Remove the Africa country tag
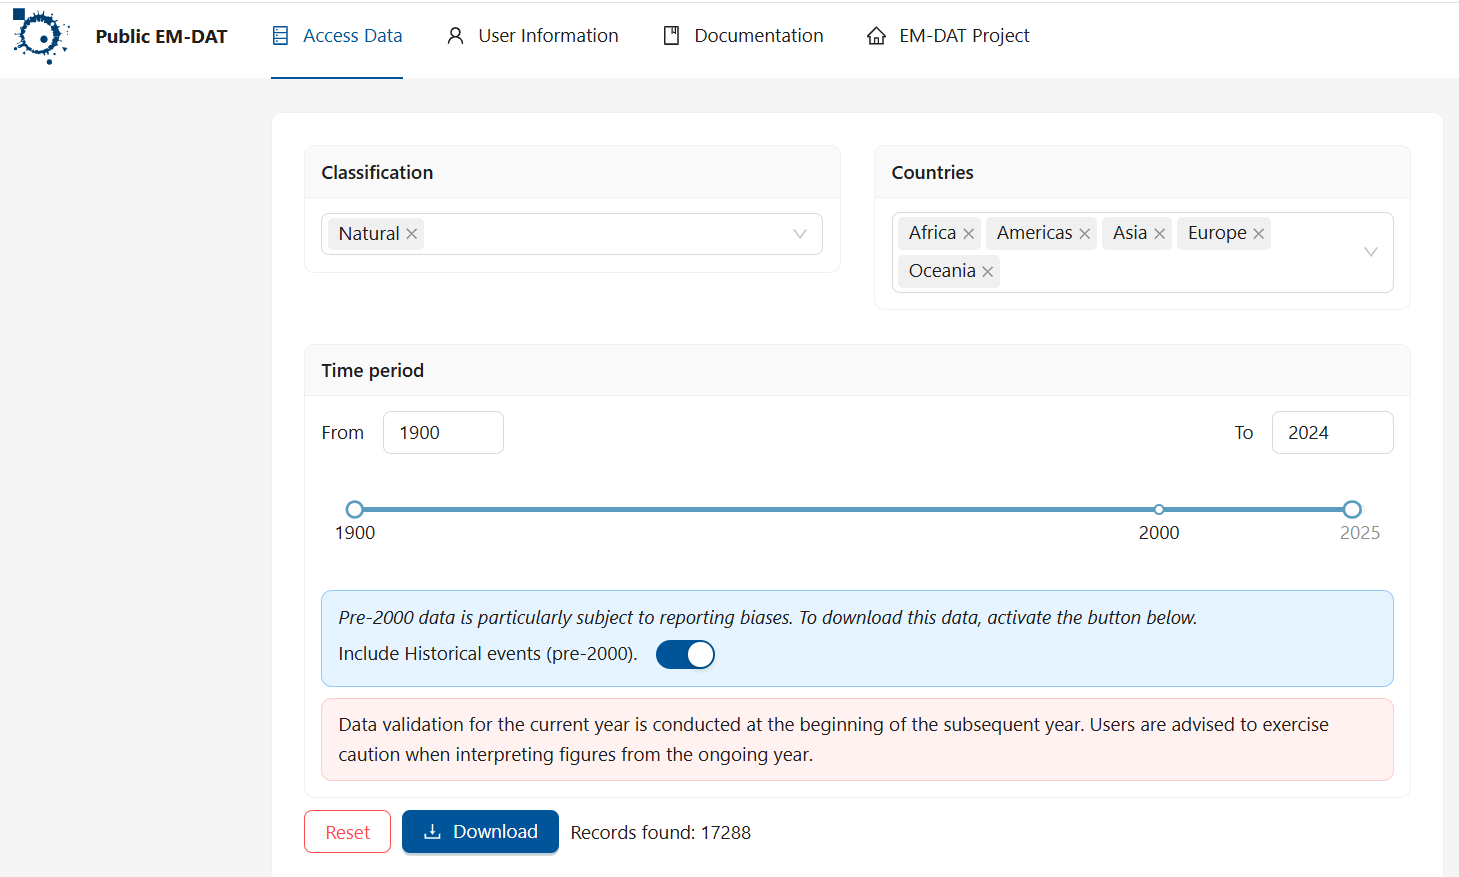The width and height of the screenshot is (1459, 877). click(968, 233)
